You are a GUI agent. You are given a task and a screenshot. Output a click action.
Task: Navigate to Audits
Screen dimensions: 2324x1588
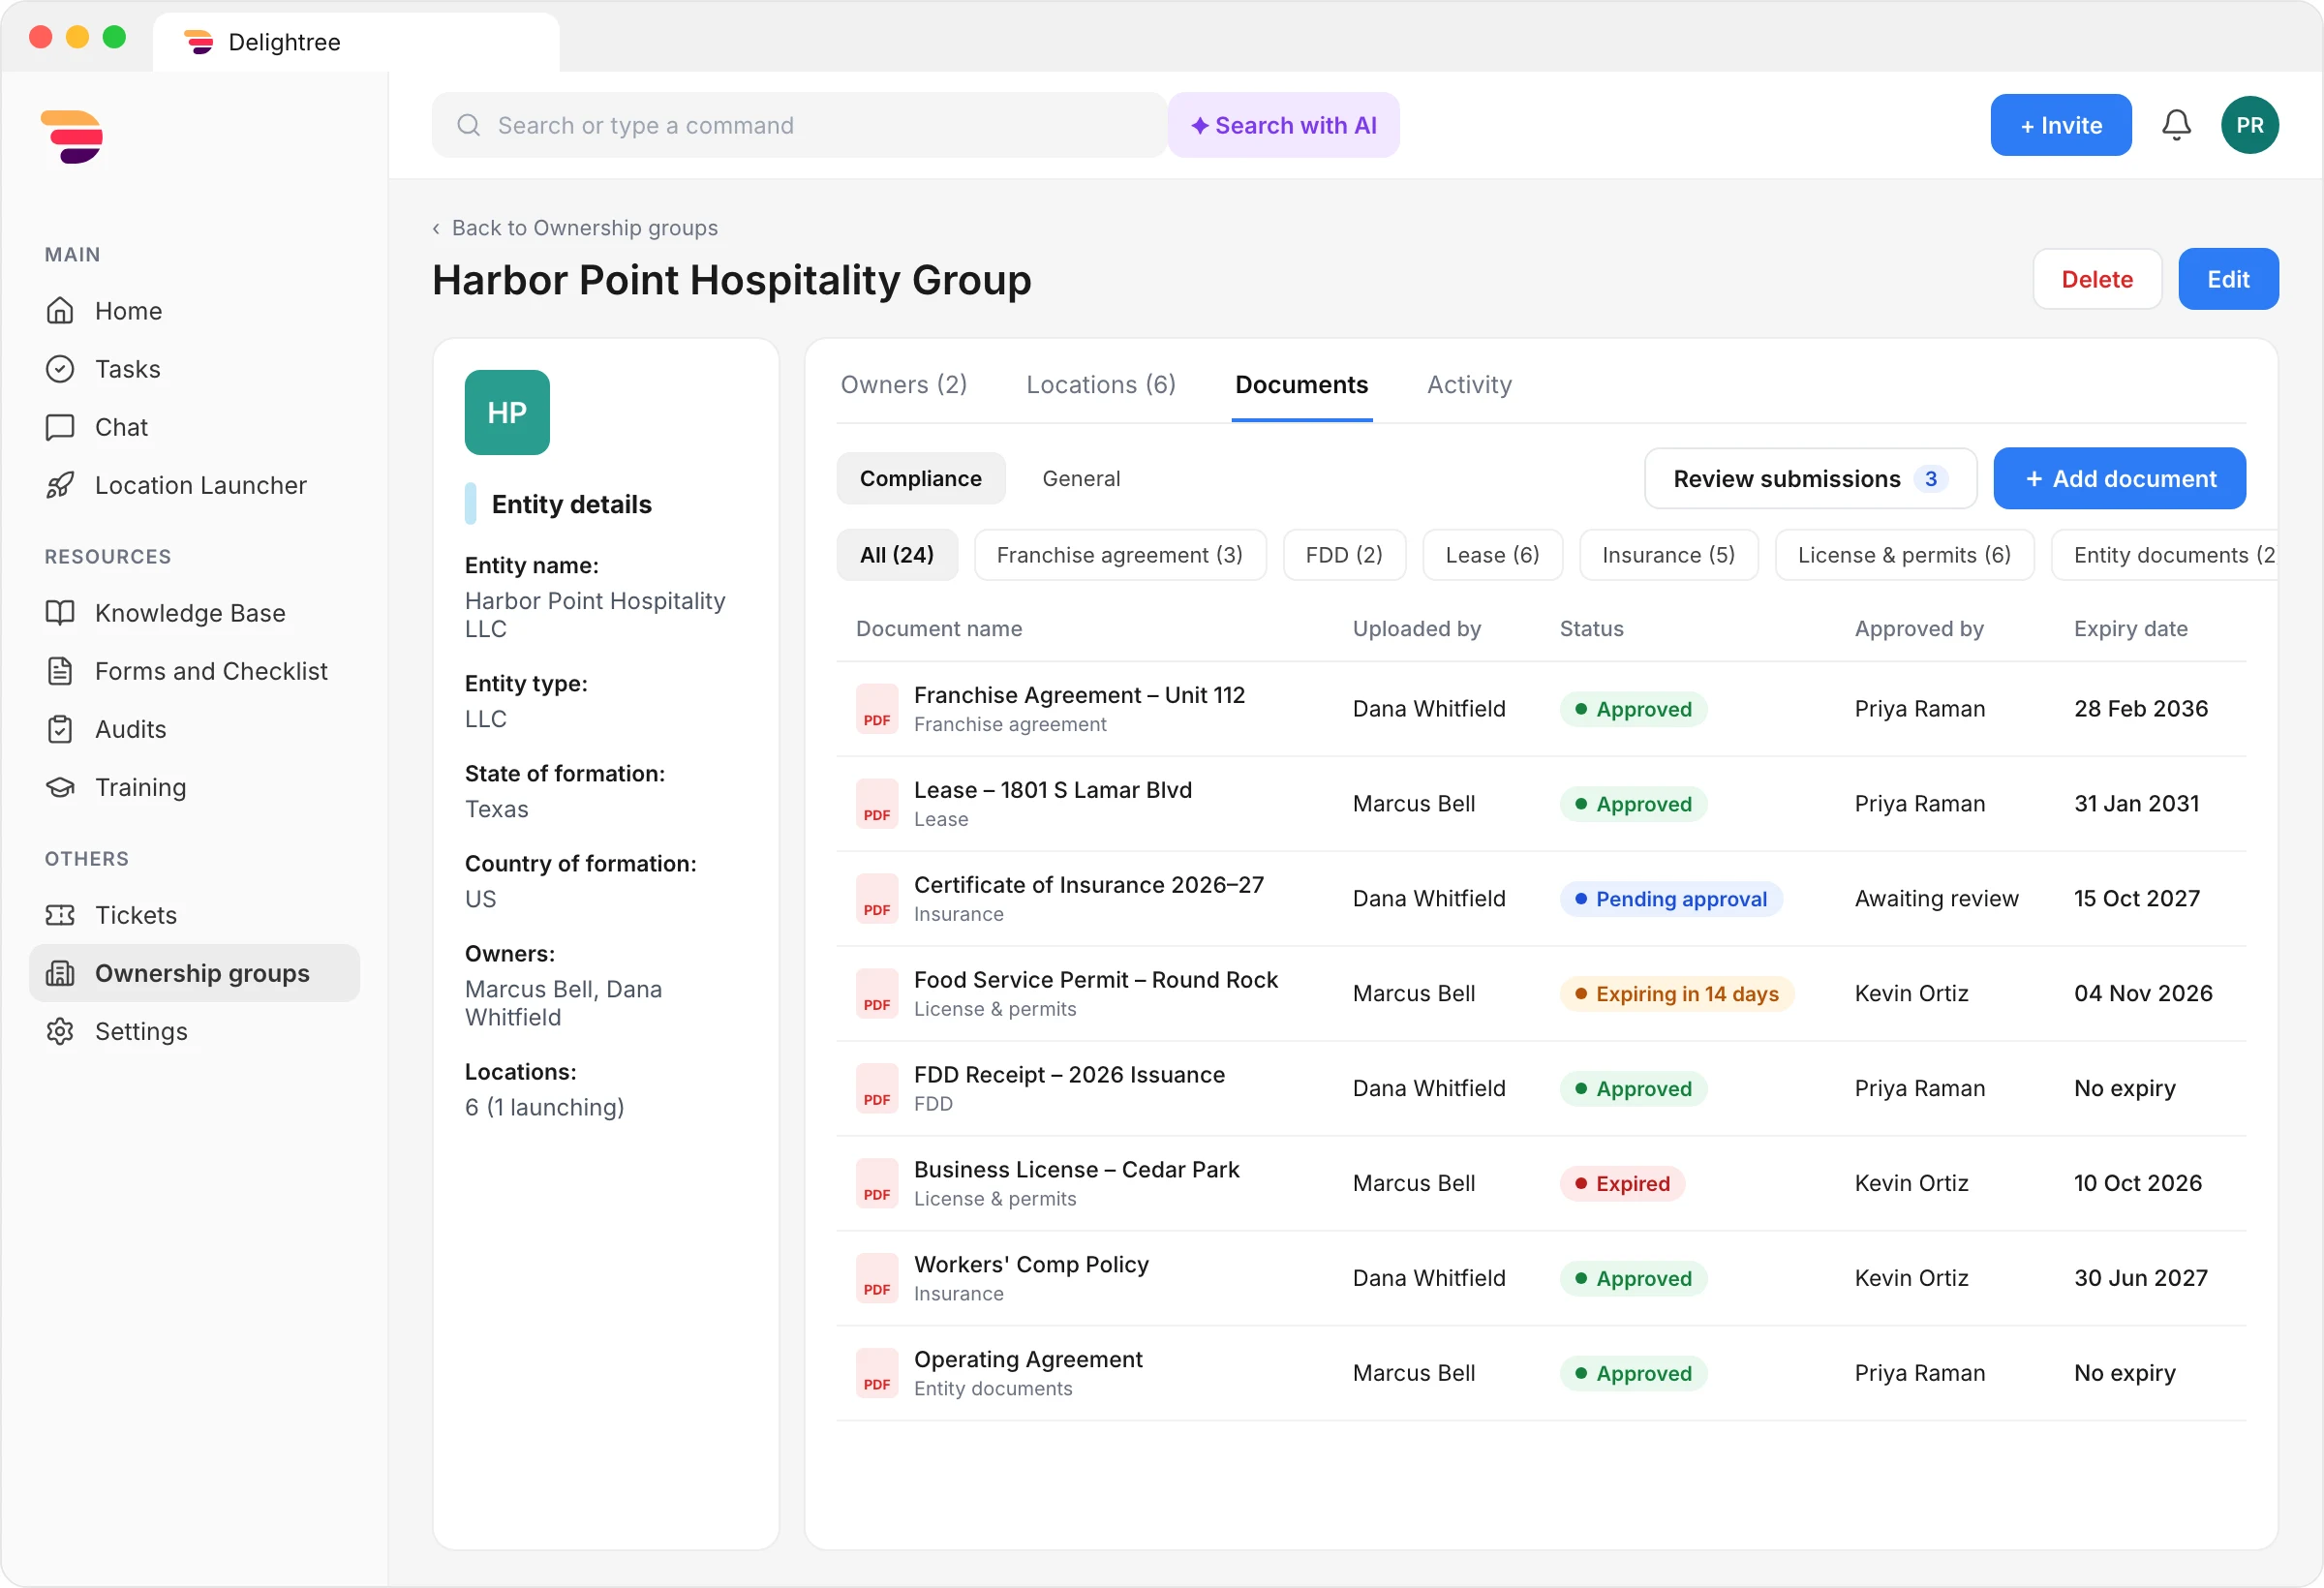click(x=195, y=729)
